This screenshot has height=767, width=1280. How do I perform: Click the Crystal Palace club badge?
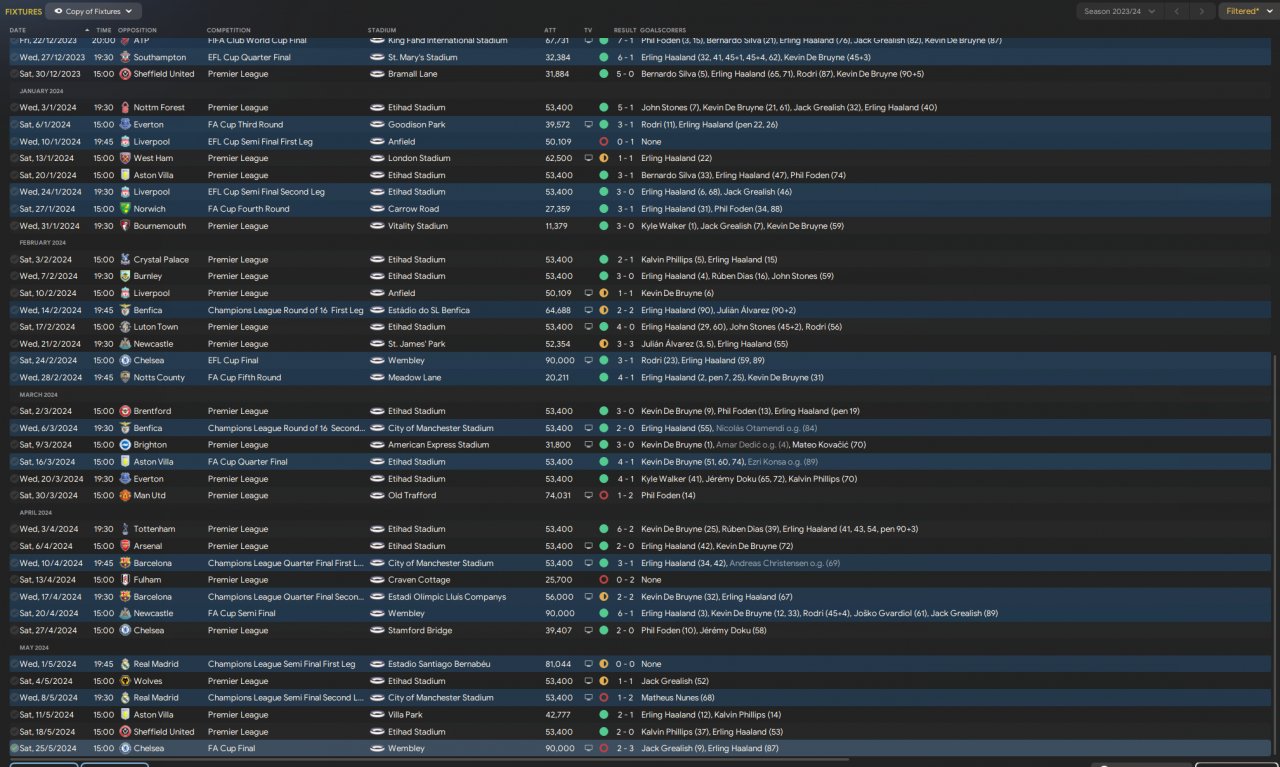(125, 260)
